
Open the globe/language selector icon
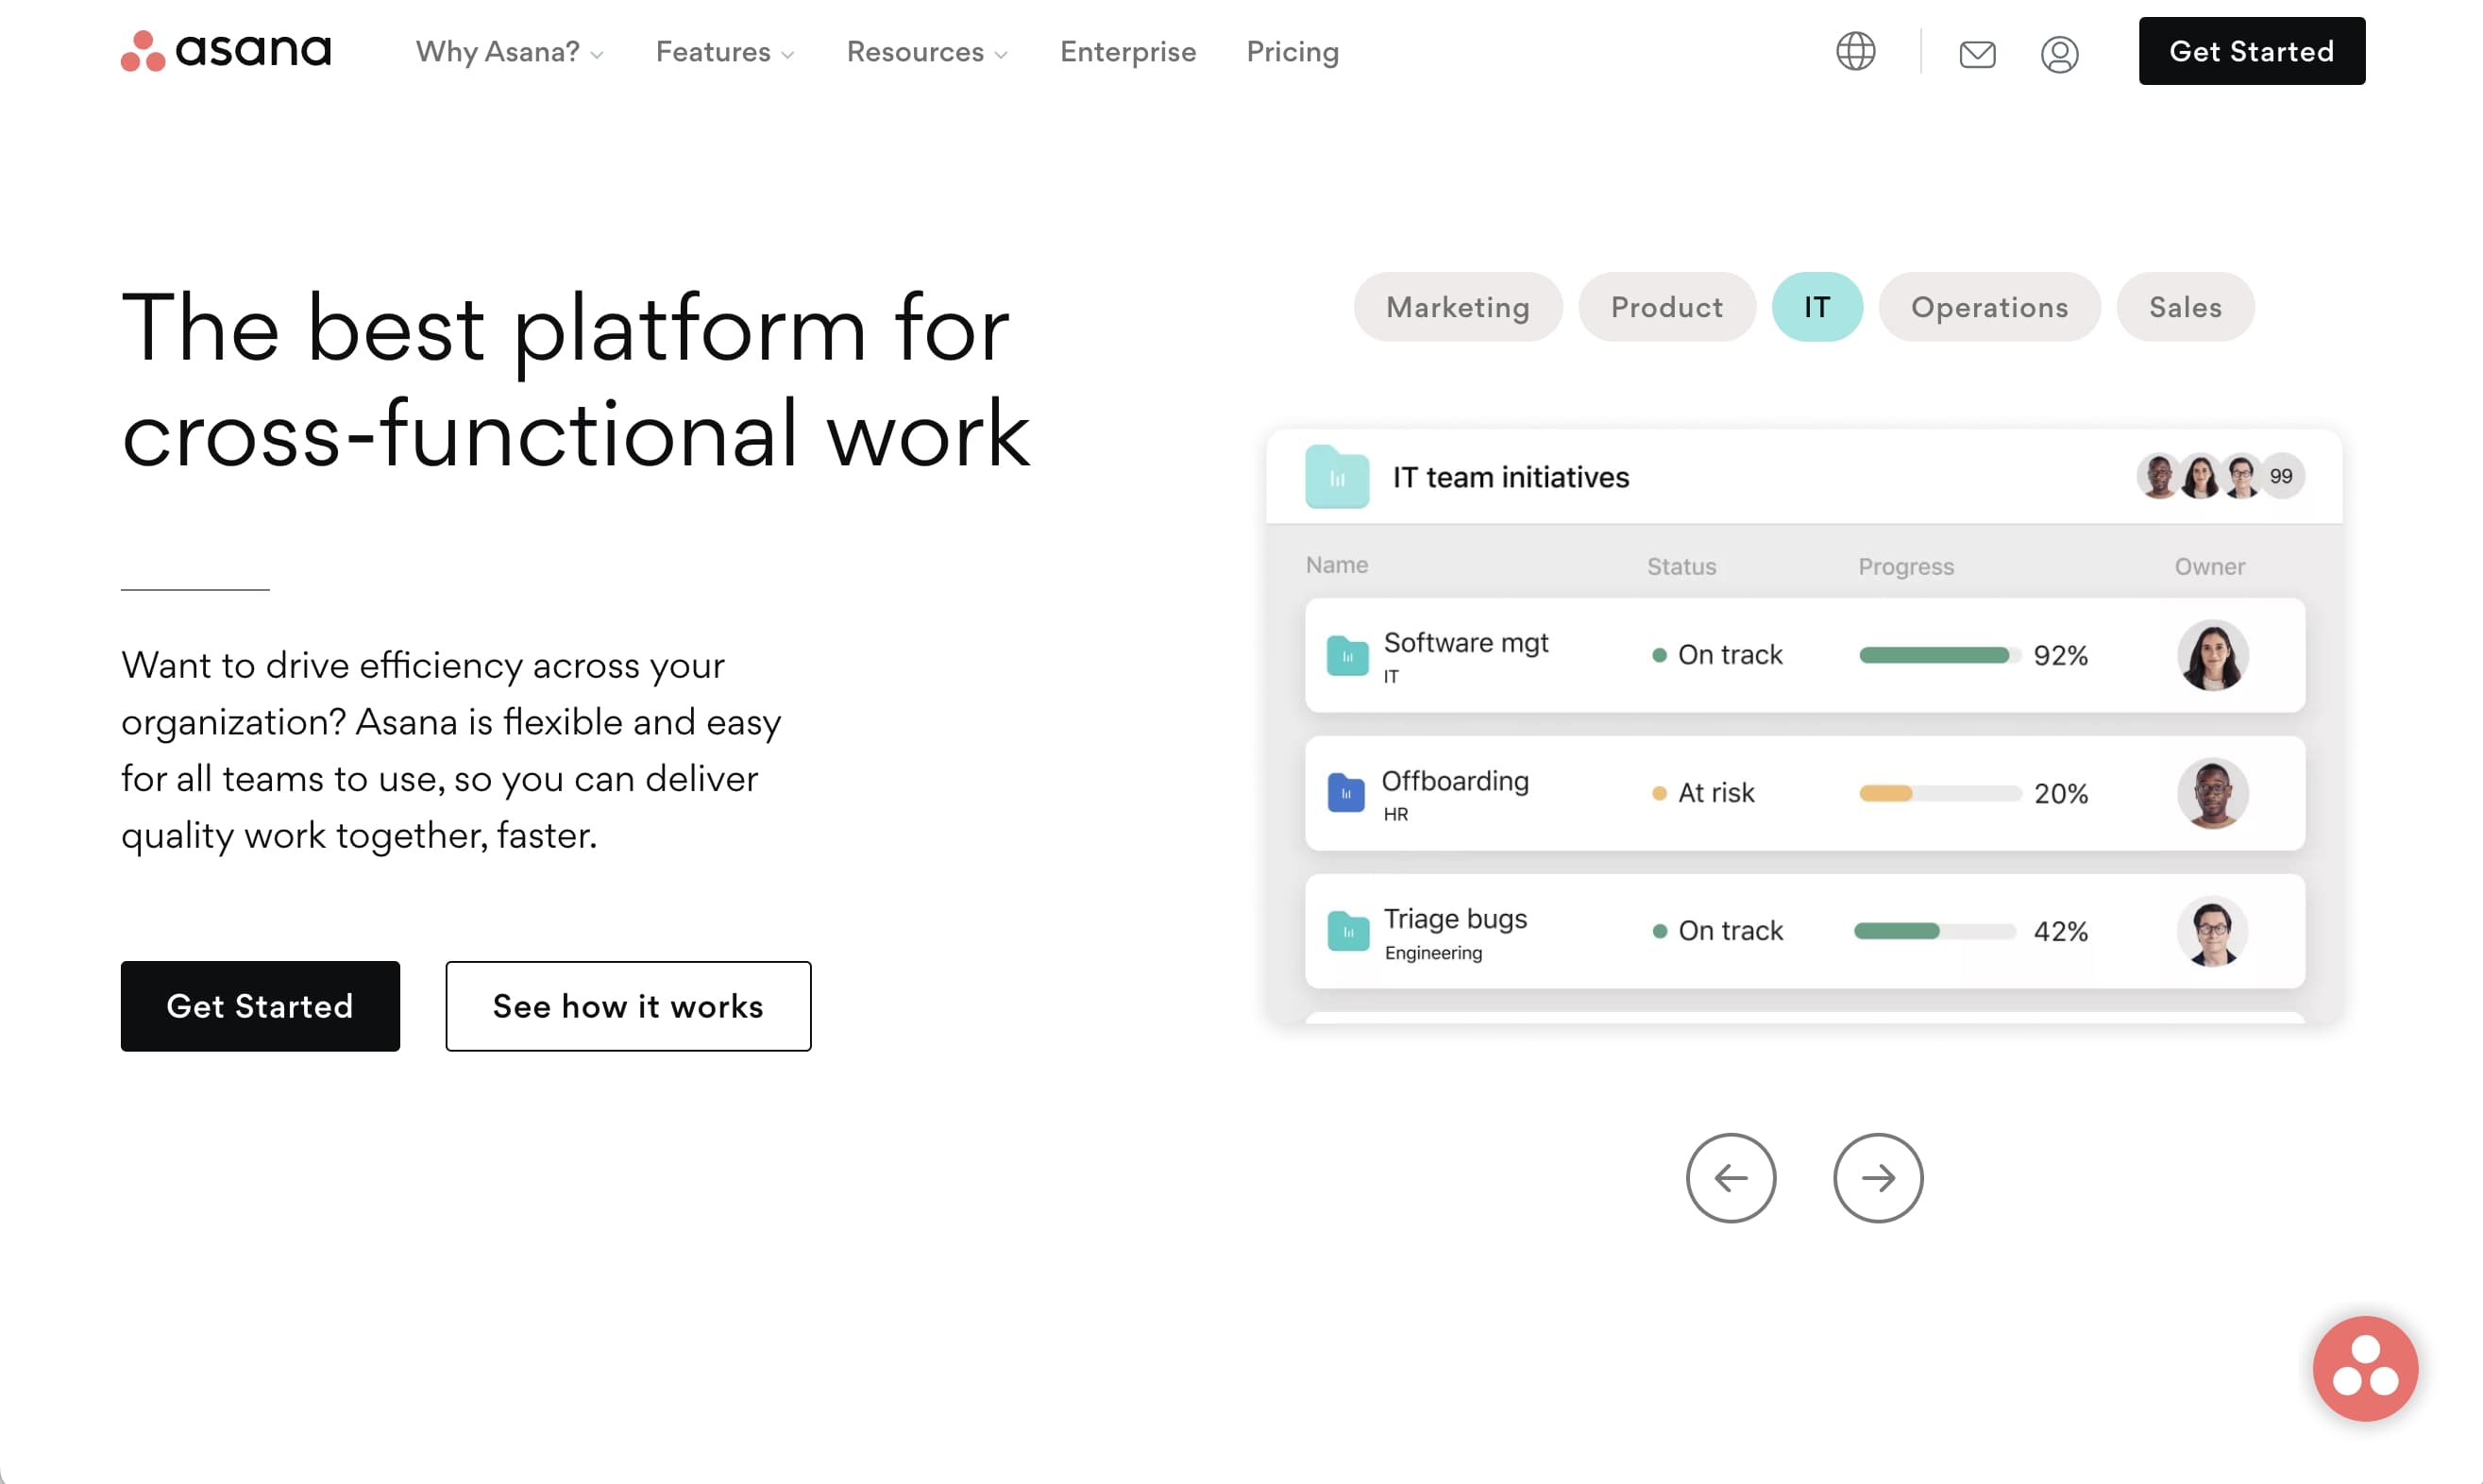coord(1858,49)
